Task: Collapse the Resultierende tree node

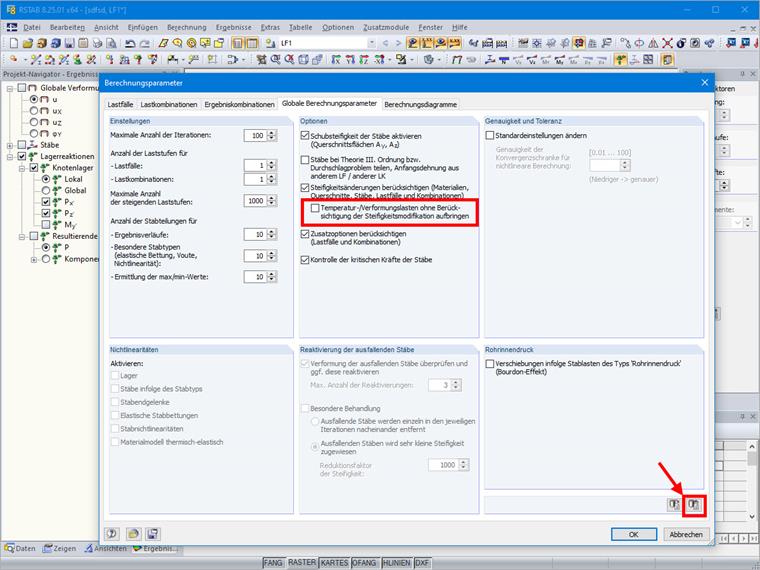Action: [x=22, y=236]
